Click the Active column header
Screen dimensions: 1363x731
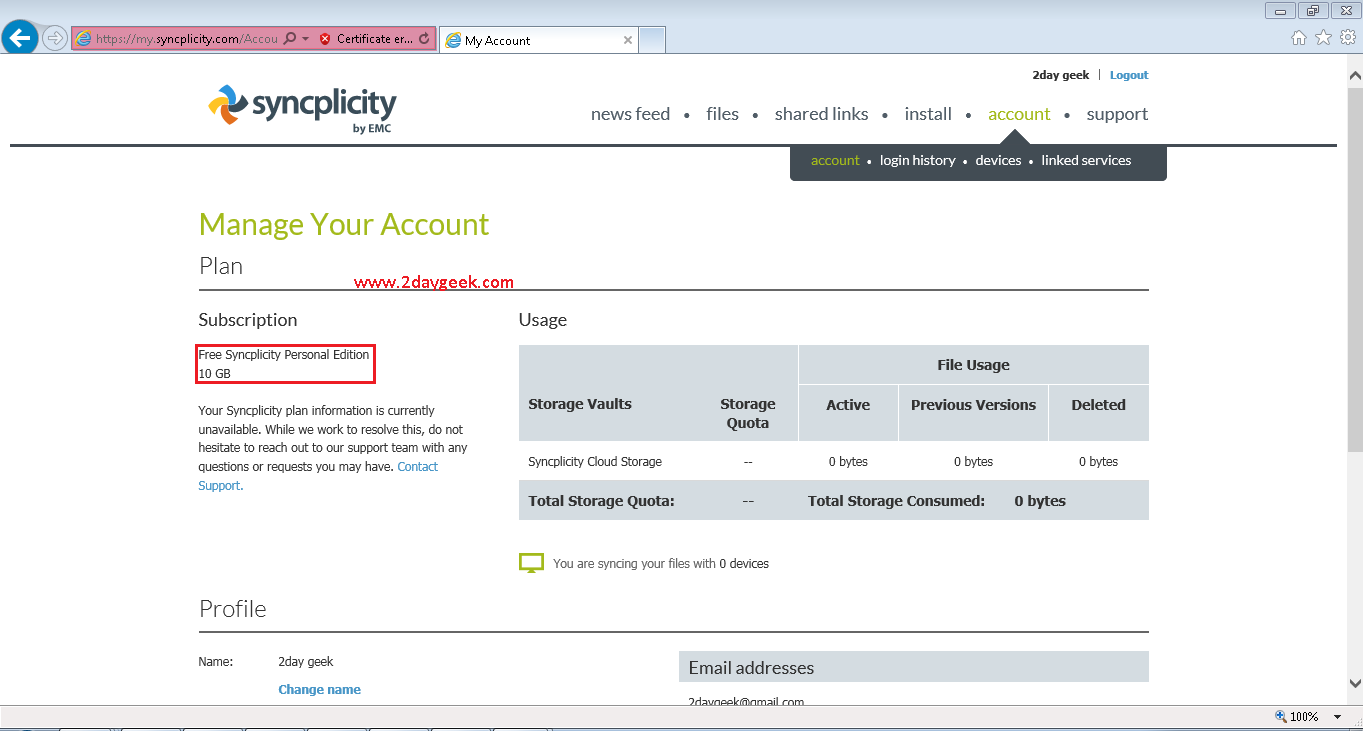[848, 405]
